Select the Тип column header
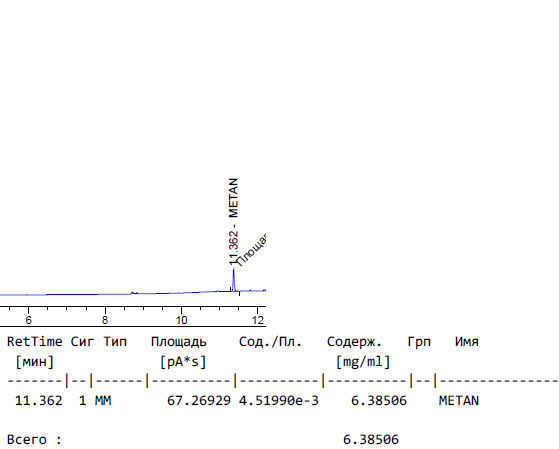 tap(115, 342)
